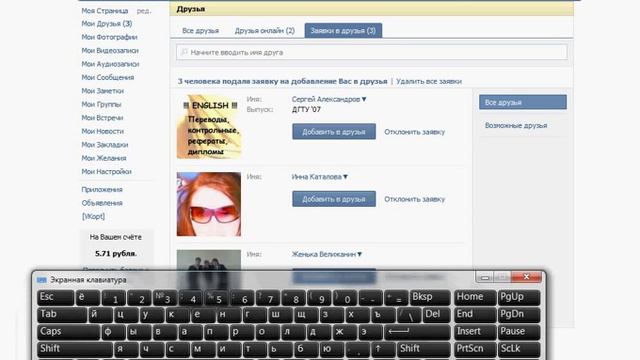Open Мои Новости

(x=102, y=131)
